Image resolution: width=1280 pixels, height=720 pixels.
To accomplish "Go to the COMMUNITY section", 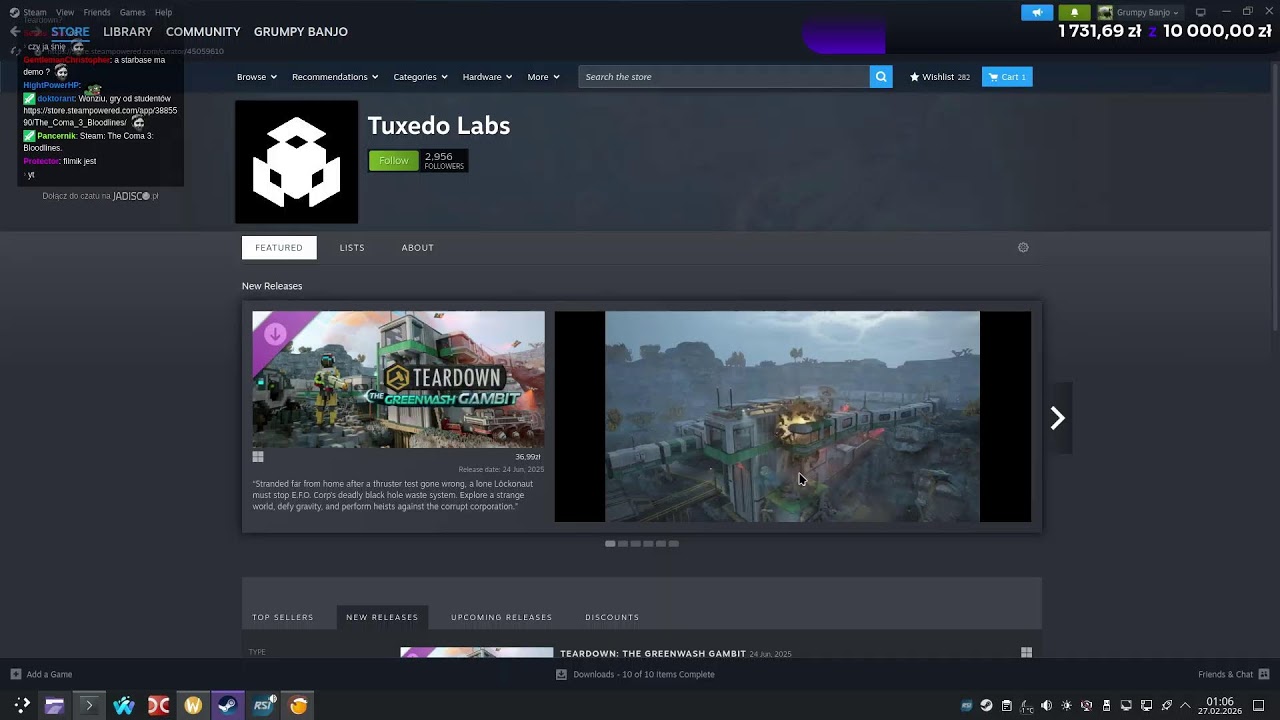I will coord(203,32).
